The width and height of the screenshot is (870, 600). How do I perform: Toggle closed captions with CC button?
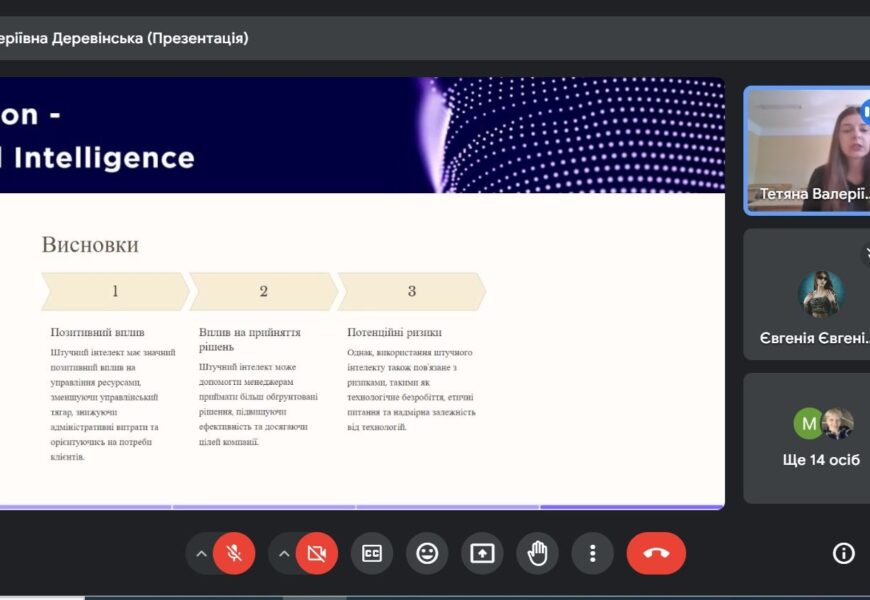pyautogui.click(x=372, y=553)
